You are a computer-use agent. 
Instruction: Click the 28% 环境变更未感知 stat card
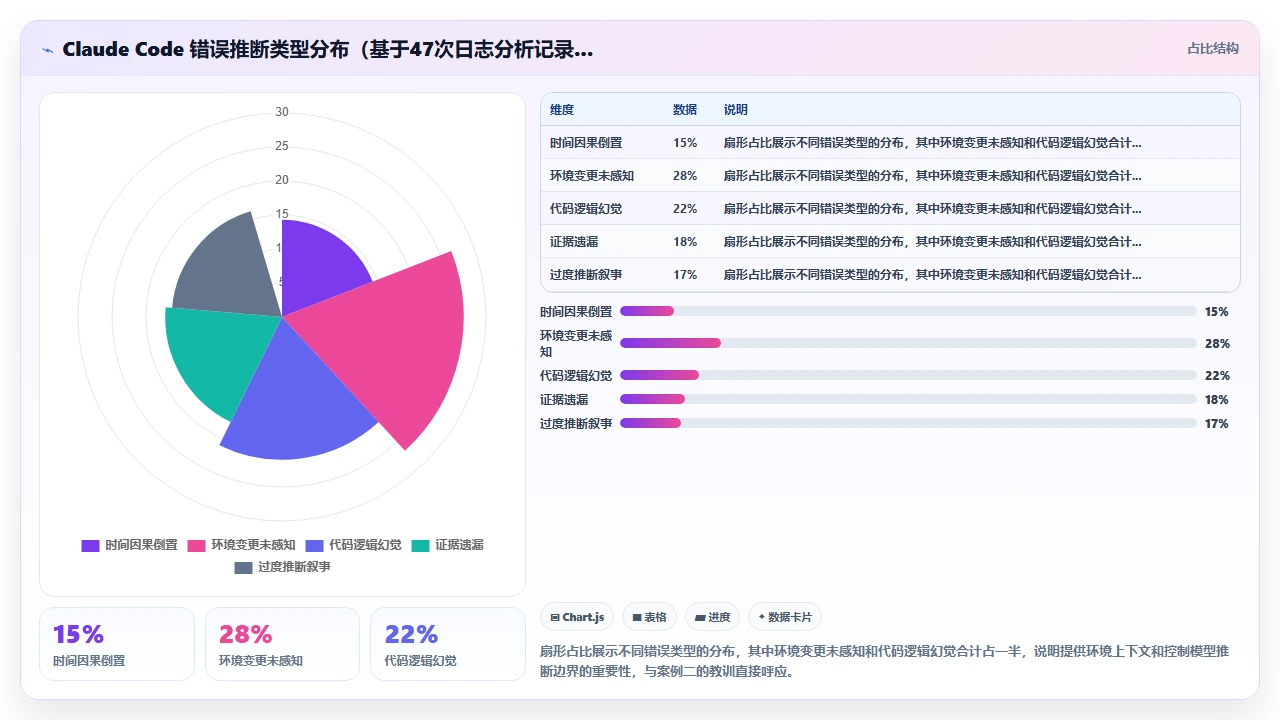pyautogui.click(x=283, y=644)
